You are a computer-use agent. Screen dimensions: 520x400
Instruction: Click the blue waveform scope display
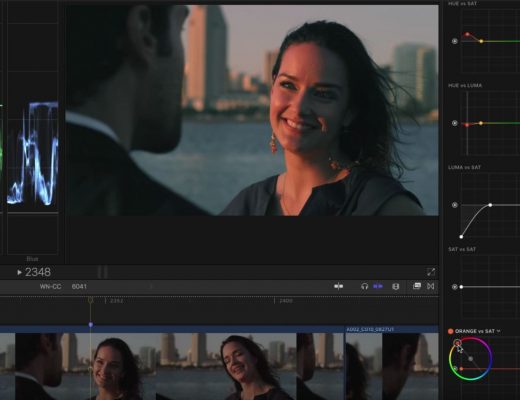click(x=33, y=153)
